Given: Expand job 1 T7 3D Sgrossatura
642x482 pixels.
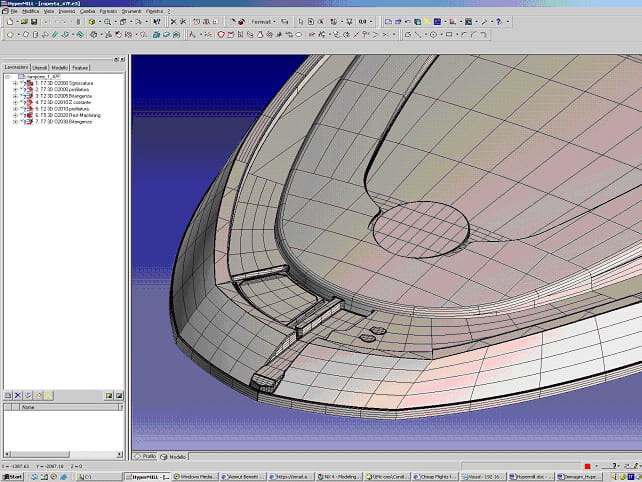Looking at the screenshot, I should point(15,83).
